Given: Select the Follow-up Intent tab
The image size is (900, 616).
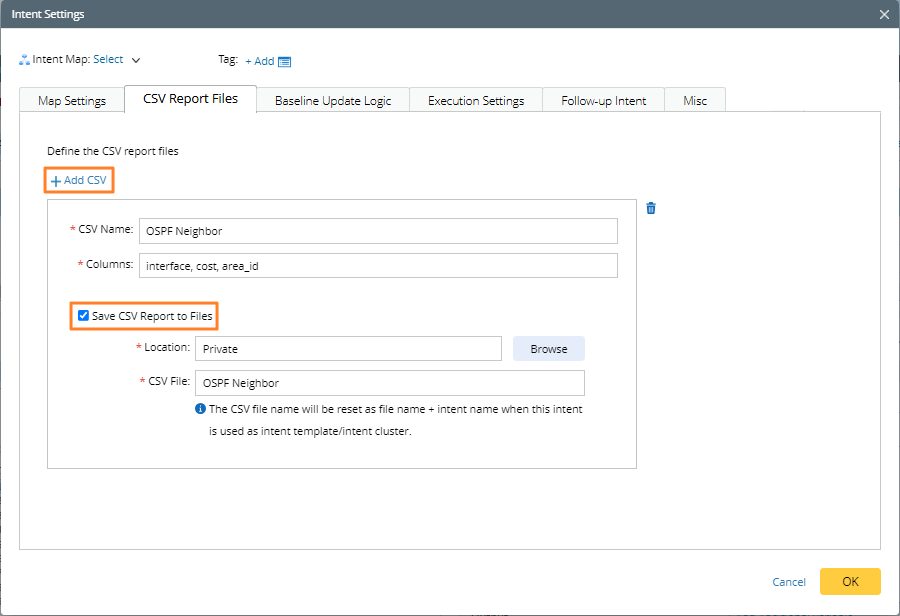Looking at the screenshot, I should click(x=603, y=101).
